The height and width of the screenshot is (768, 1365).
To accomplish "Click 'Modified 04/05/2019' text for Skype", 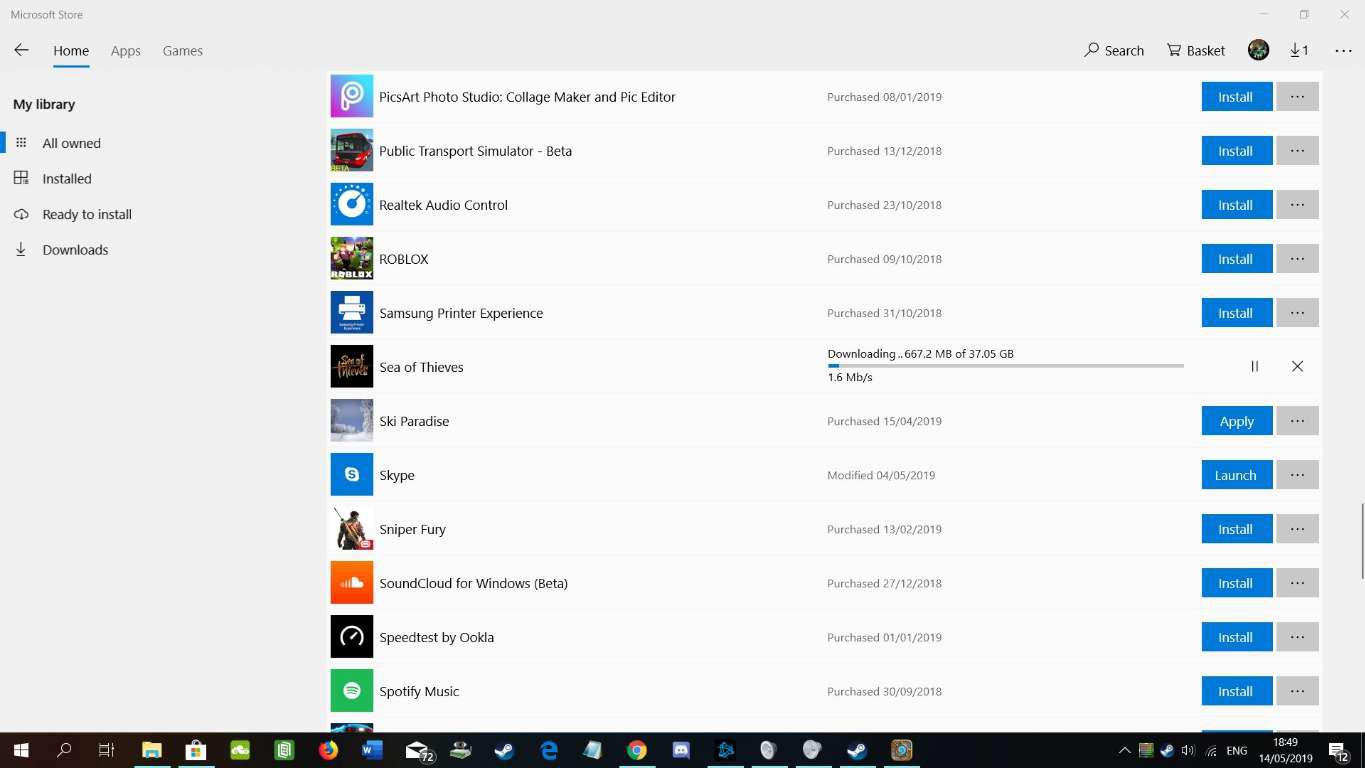I will [x=881, y=475].
